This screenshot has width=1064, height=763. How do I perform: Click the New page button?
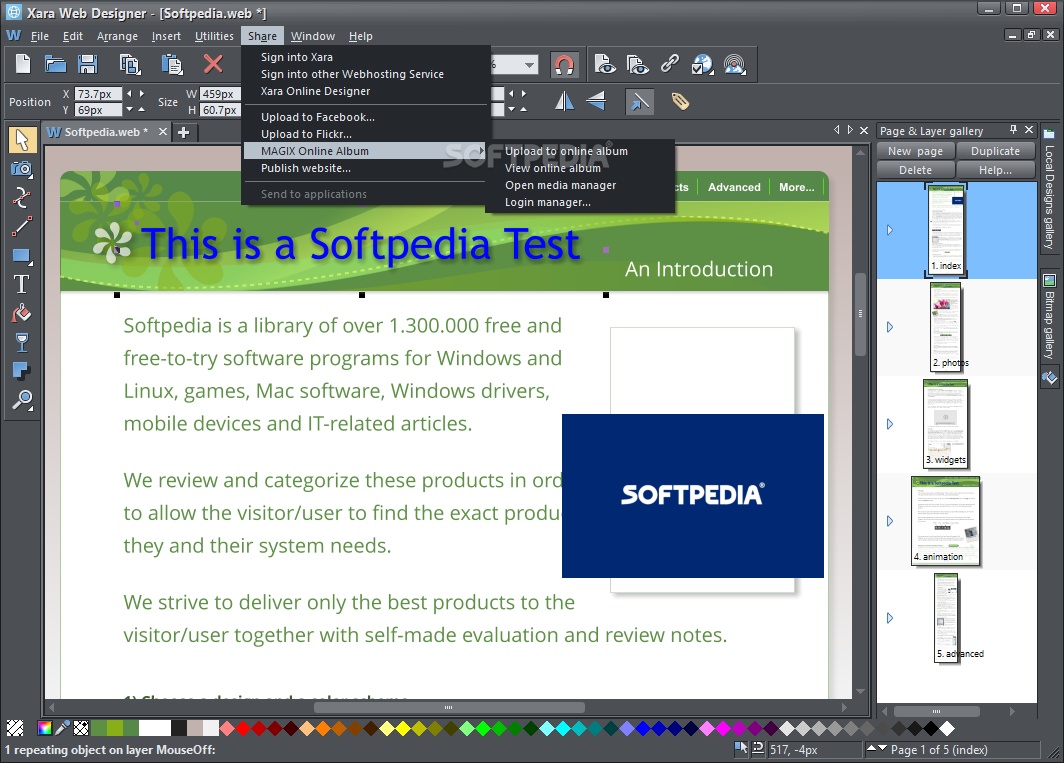[915, 151]
